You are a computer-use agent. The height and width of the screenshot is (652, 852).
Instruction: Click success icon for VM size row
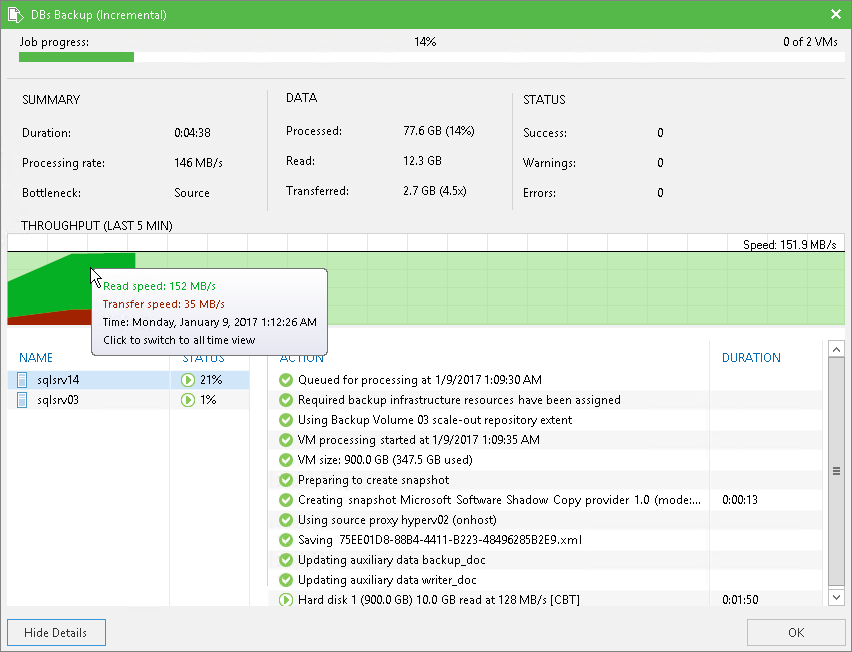(x=286, y=460)
